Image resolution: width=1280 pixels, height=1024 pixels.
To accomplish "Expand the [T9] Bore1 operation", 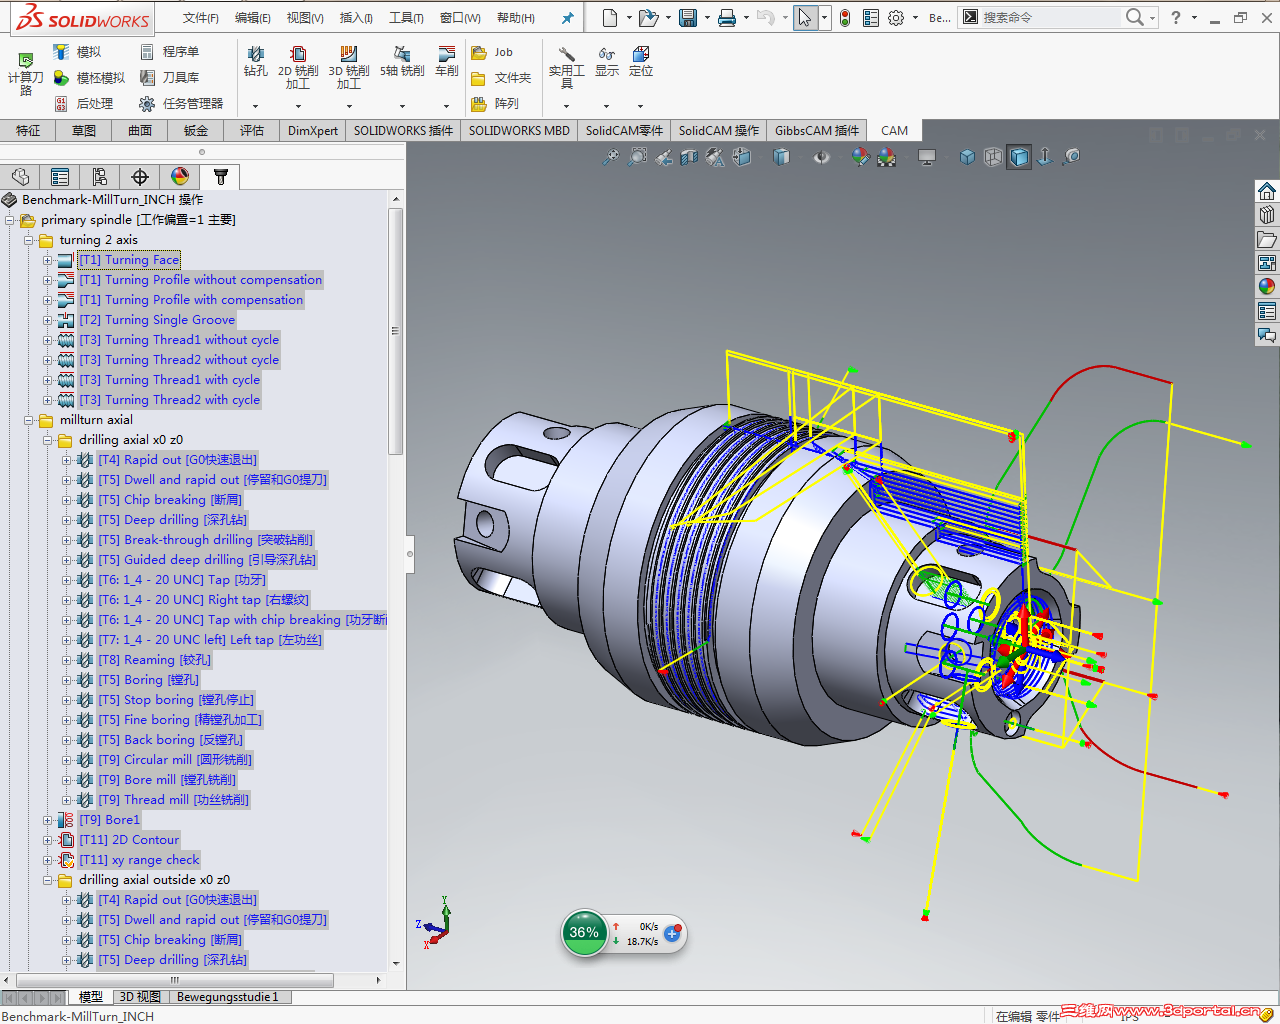I will click(x=47, y=820).
